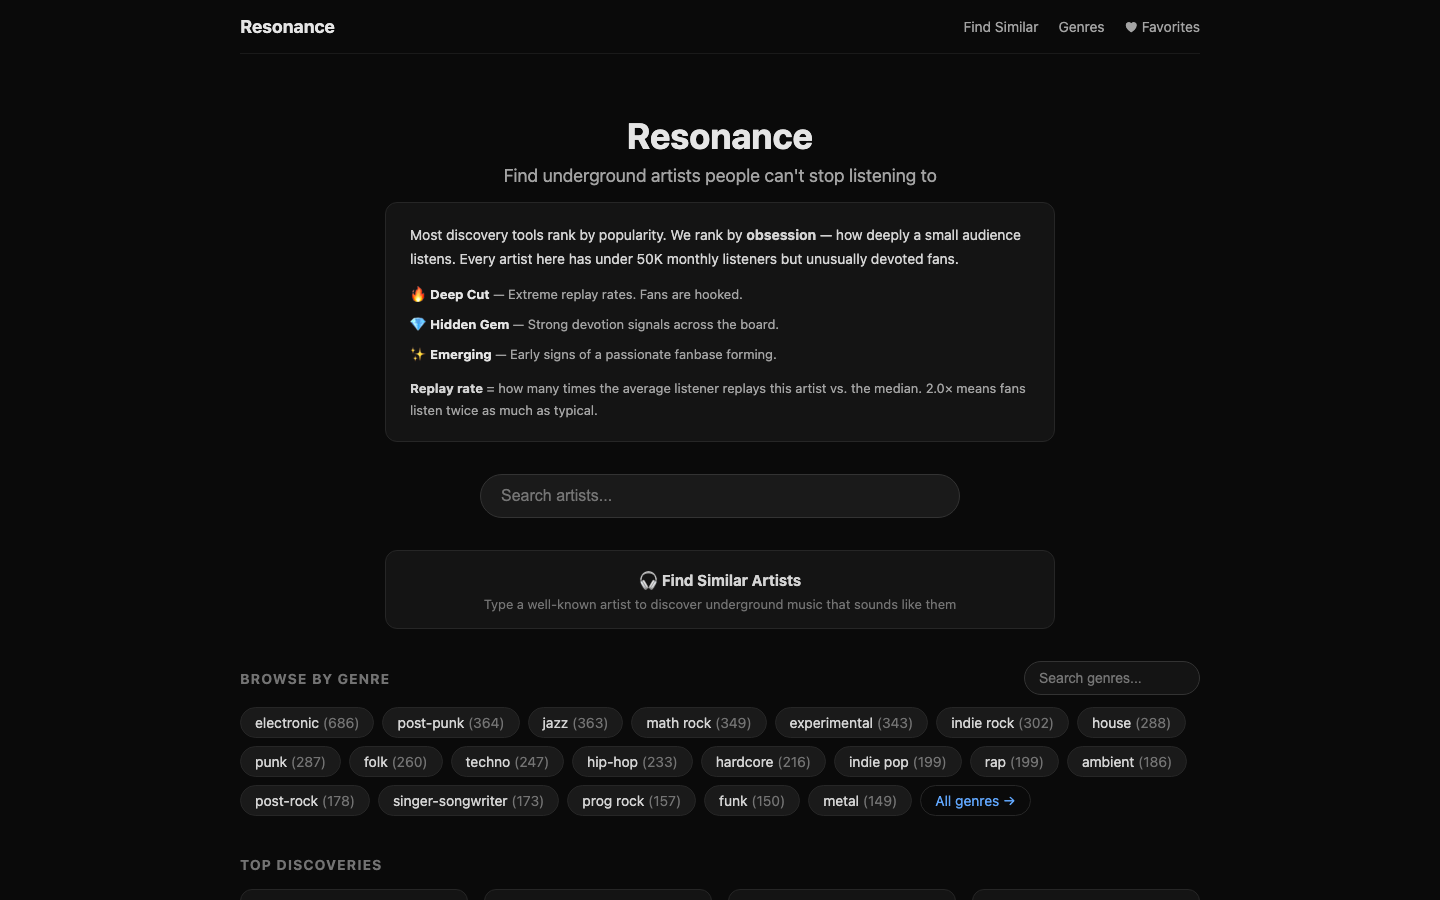Click the artists search field

point(719,496)
